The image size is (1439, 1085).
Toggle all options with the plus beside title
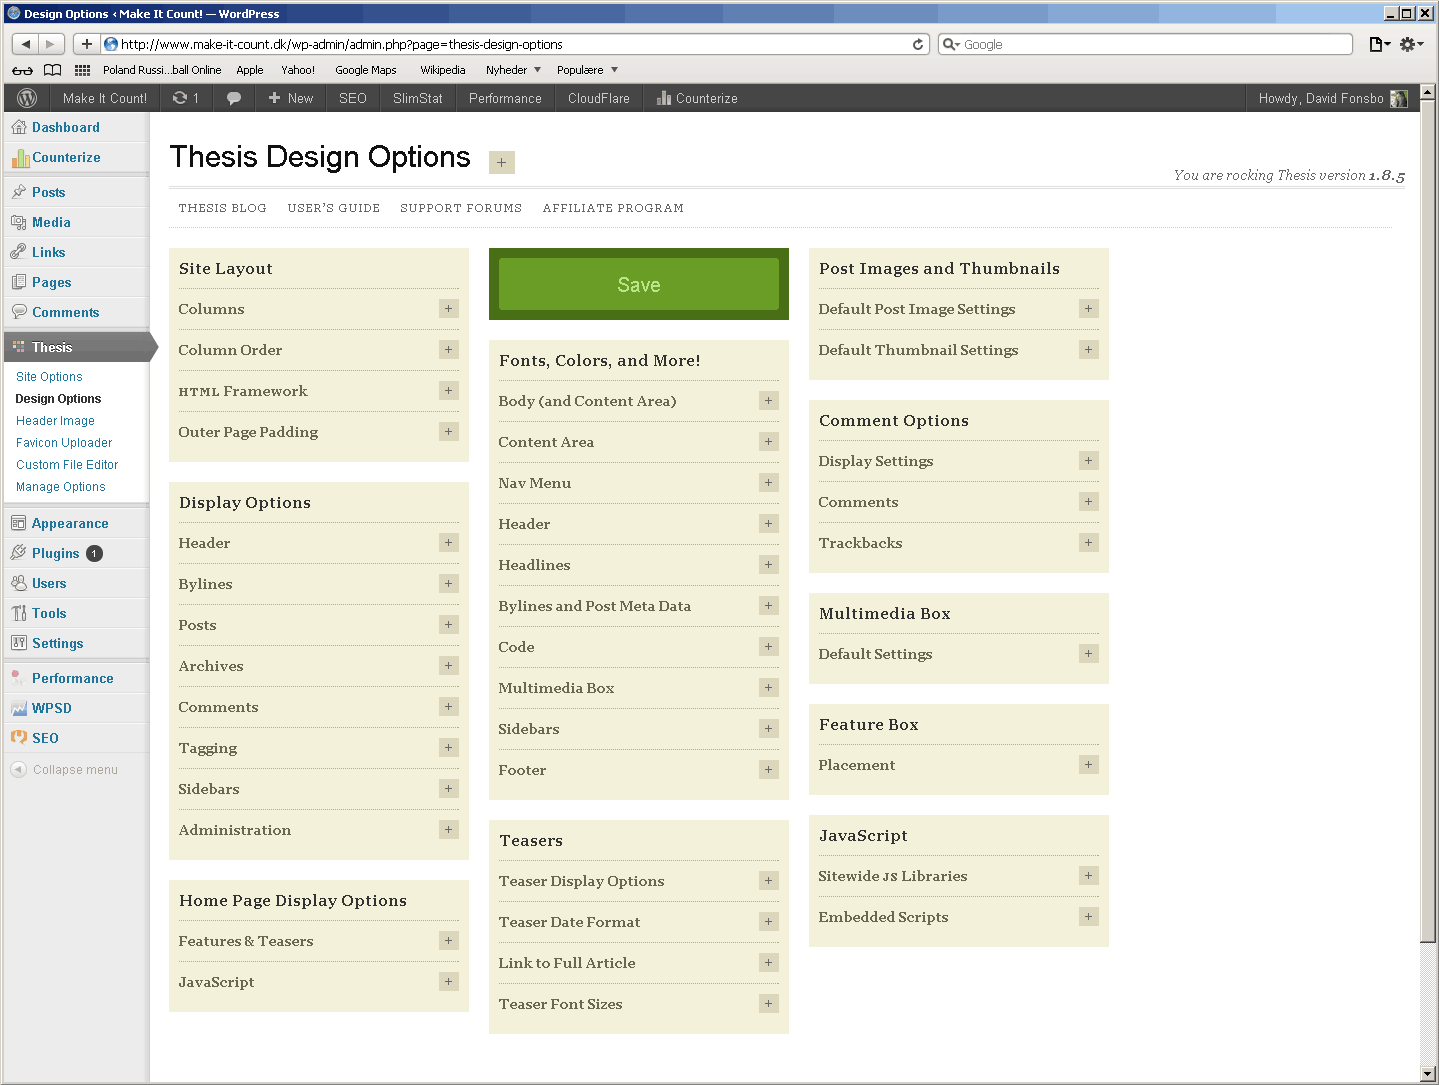(x=501, y=162)
